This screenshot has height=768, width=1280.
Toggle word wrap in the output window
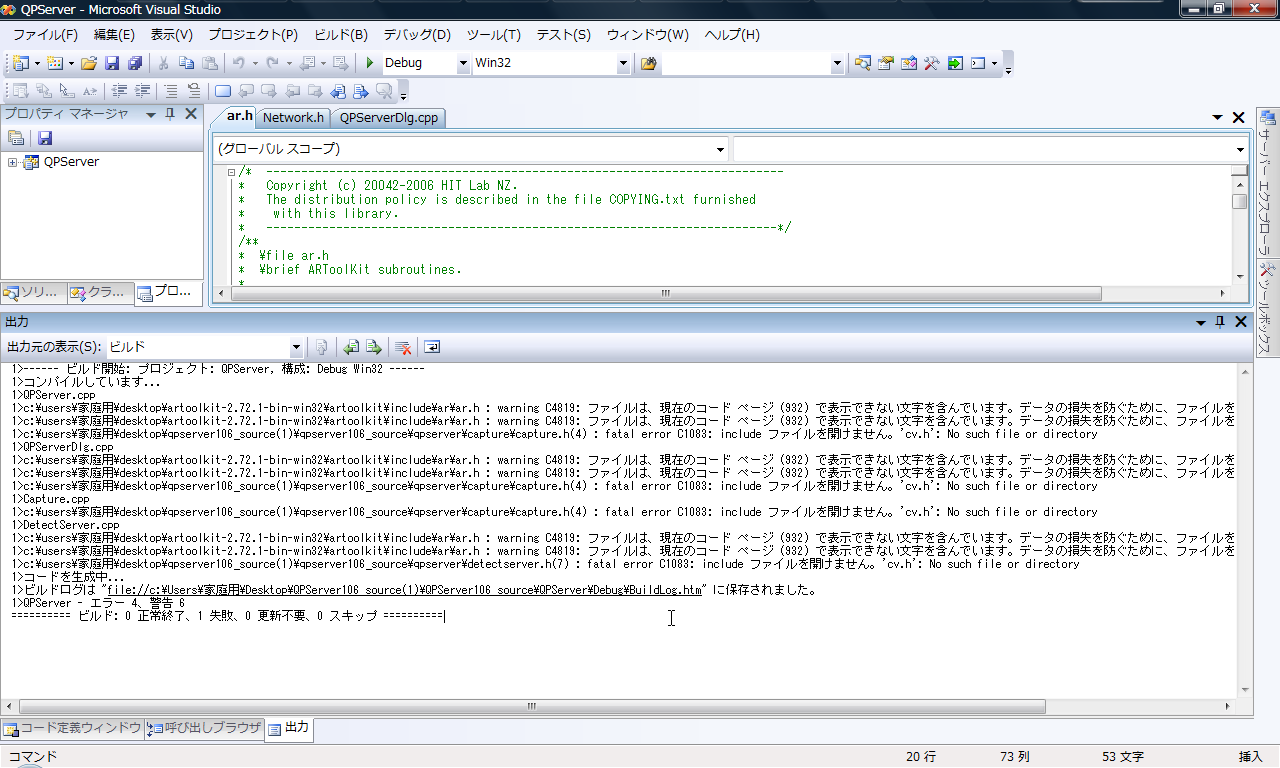(432, 347)
